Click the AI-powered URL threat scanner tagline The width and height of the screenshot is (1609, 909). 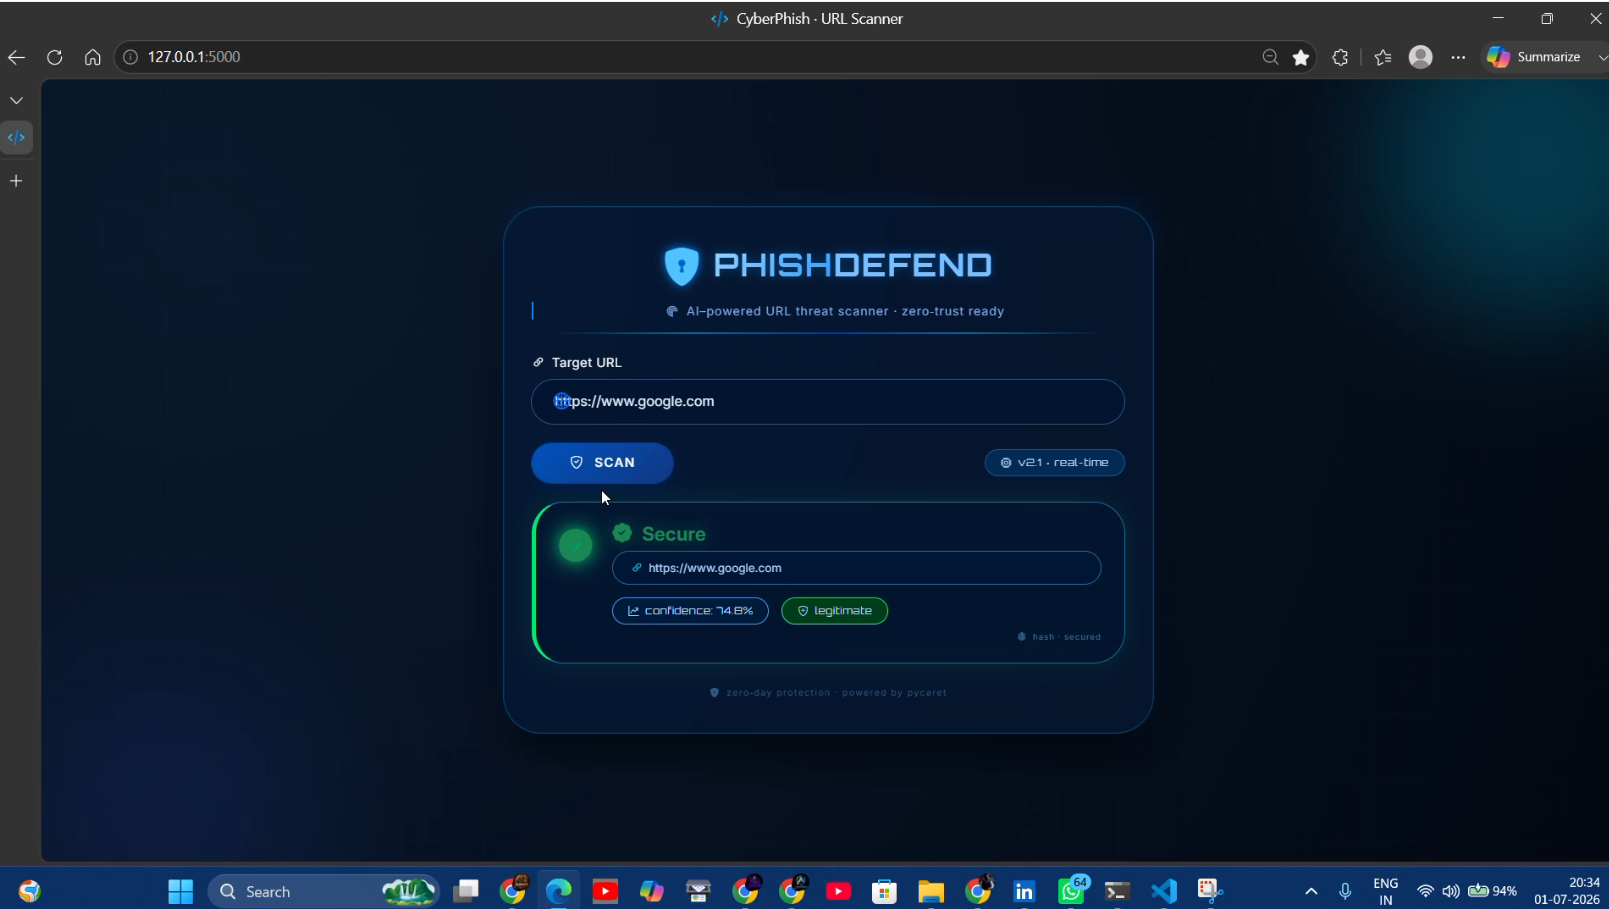[845, 311]
